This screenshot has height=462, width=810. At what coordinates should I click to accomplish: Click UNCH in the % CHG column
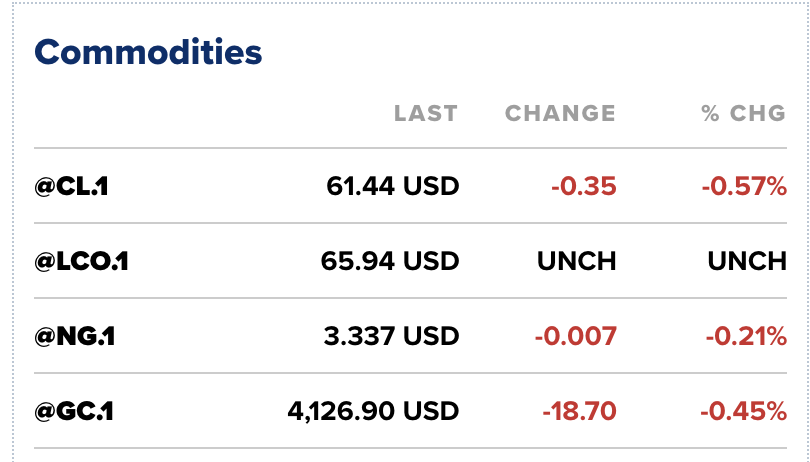click(747, 261)
